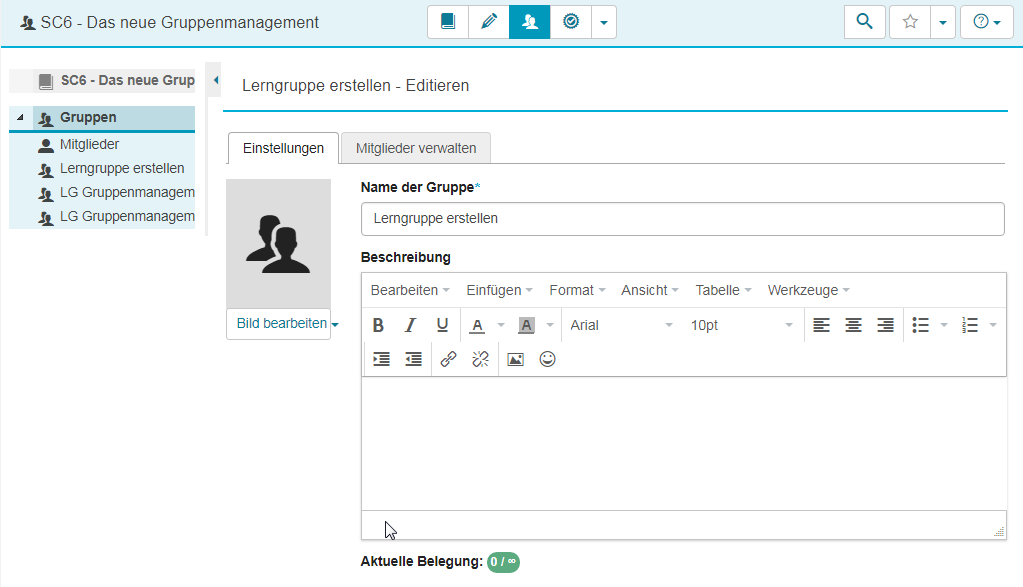This screenshot has height=587, width=1023.
Task: Click the Name der Gruppe input field
Action: tap(682, 218)
